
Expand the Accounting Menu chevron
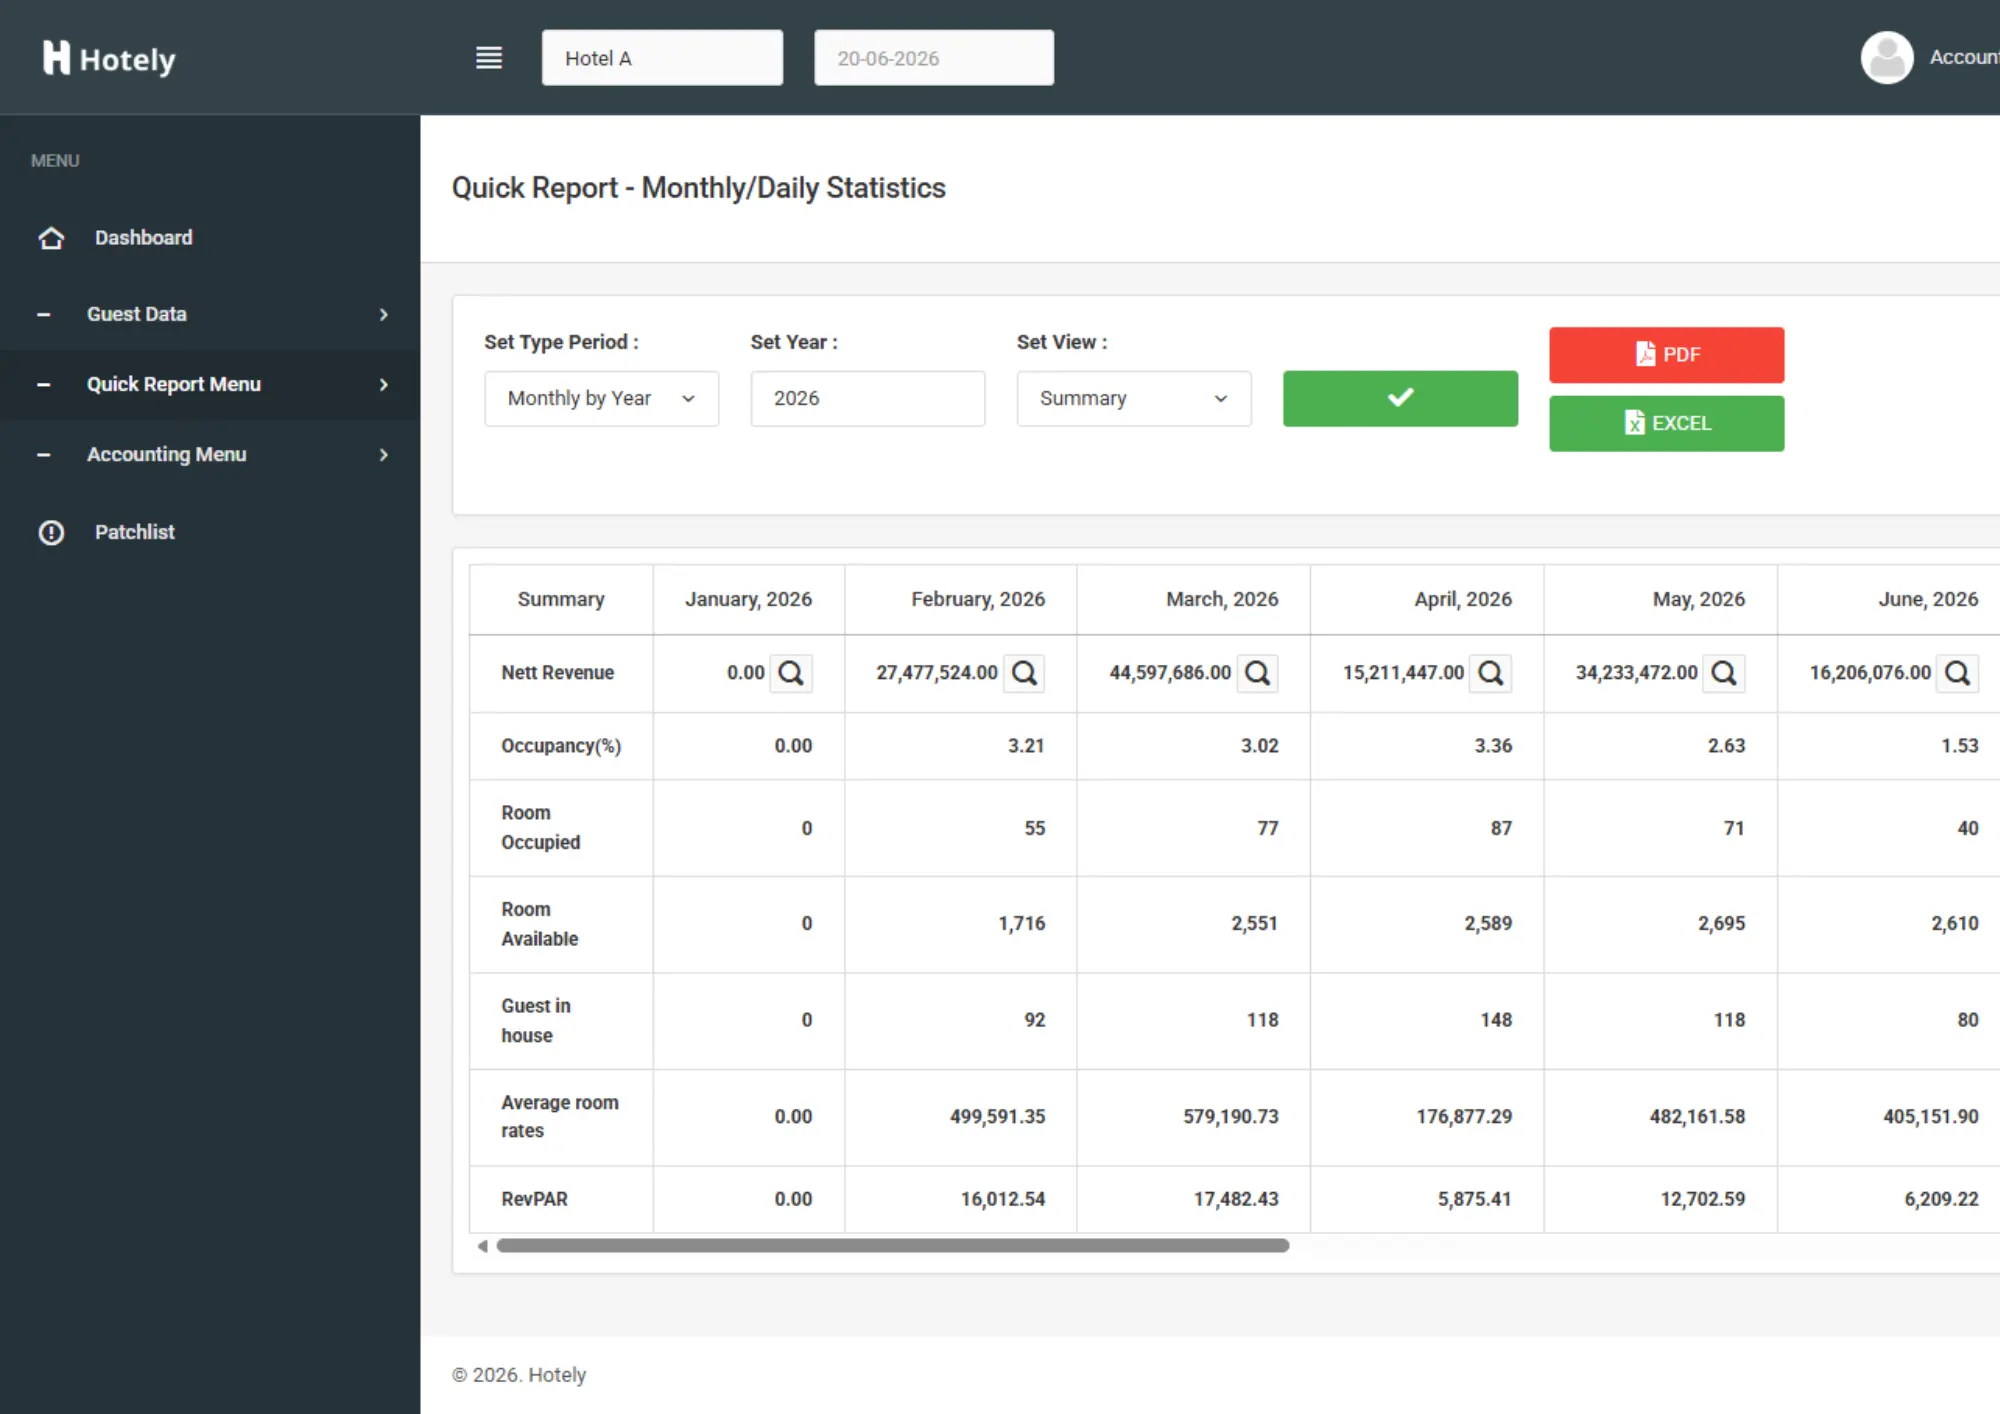pyautogui.click(x=383, y=455)
